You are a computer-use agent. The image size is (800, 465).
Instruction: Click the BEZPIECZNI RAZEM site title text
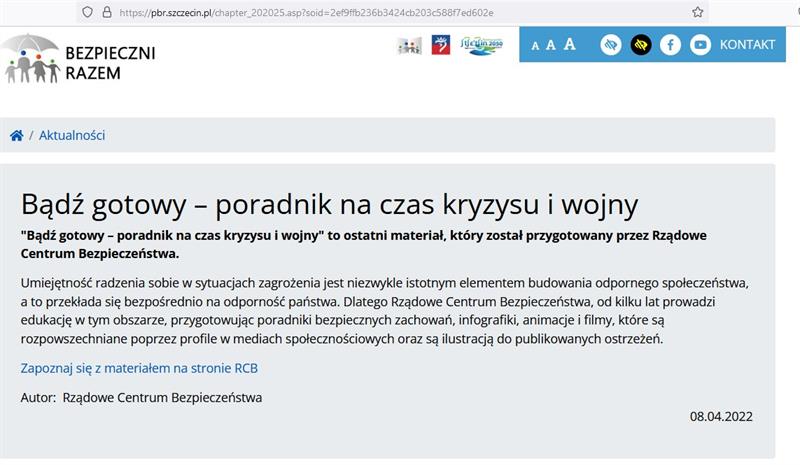click(x=110, y=60)
